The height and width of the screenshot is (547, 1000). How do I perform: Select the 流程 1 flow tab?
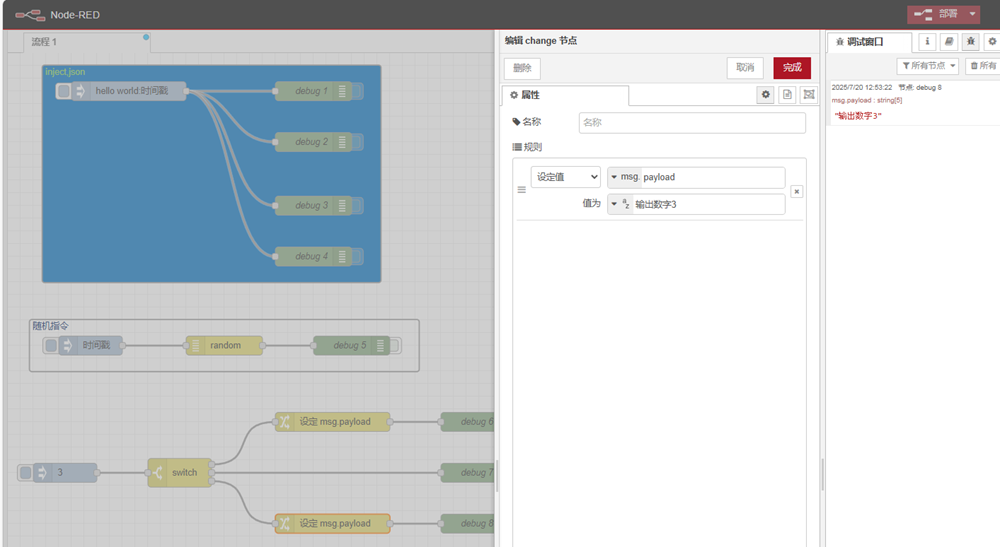click(87, 42)
